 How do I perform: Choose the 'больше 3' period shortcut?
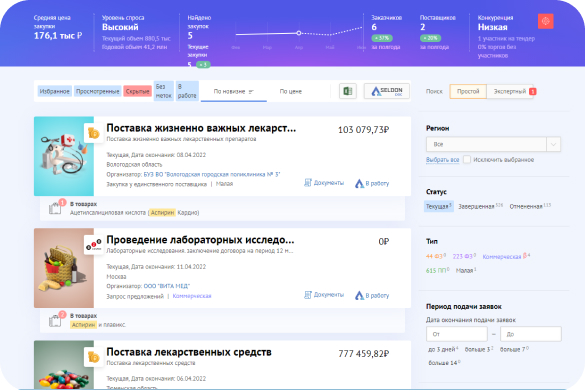coord(479,349)
